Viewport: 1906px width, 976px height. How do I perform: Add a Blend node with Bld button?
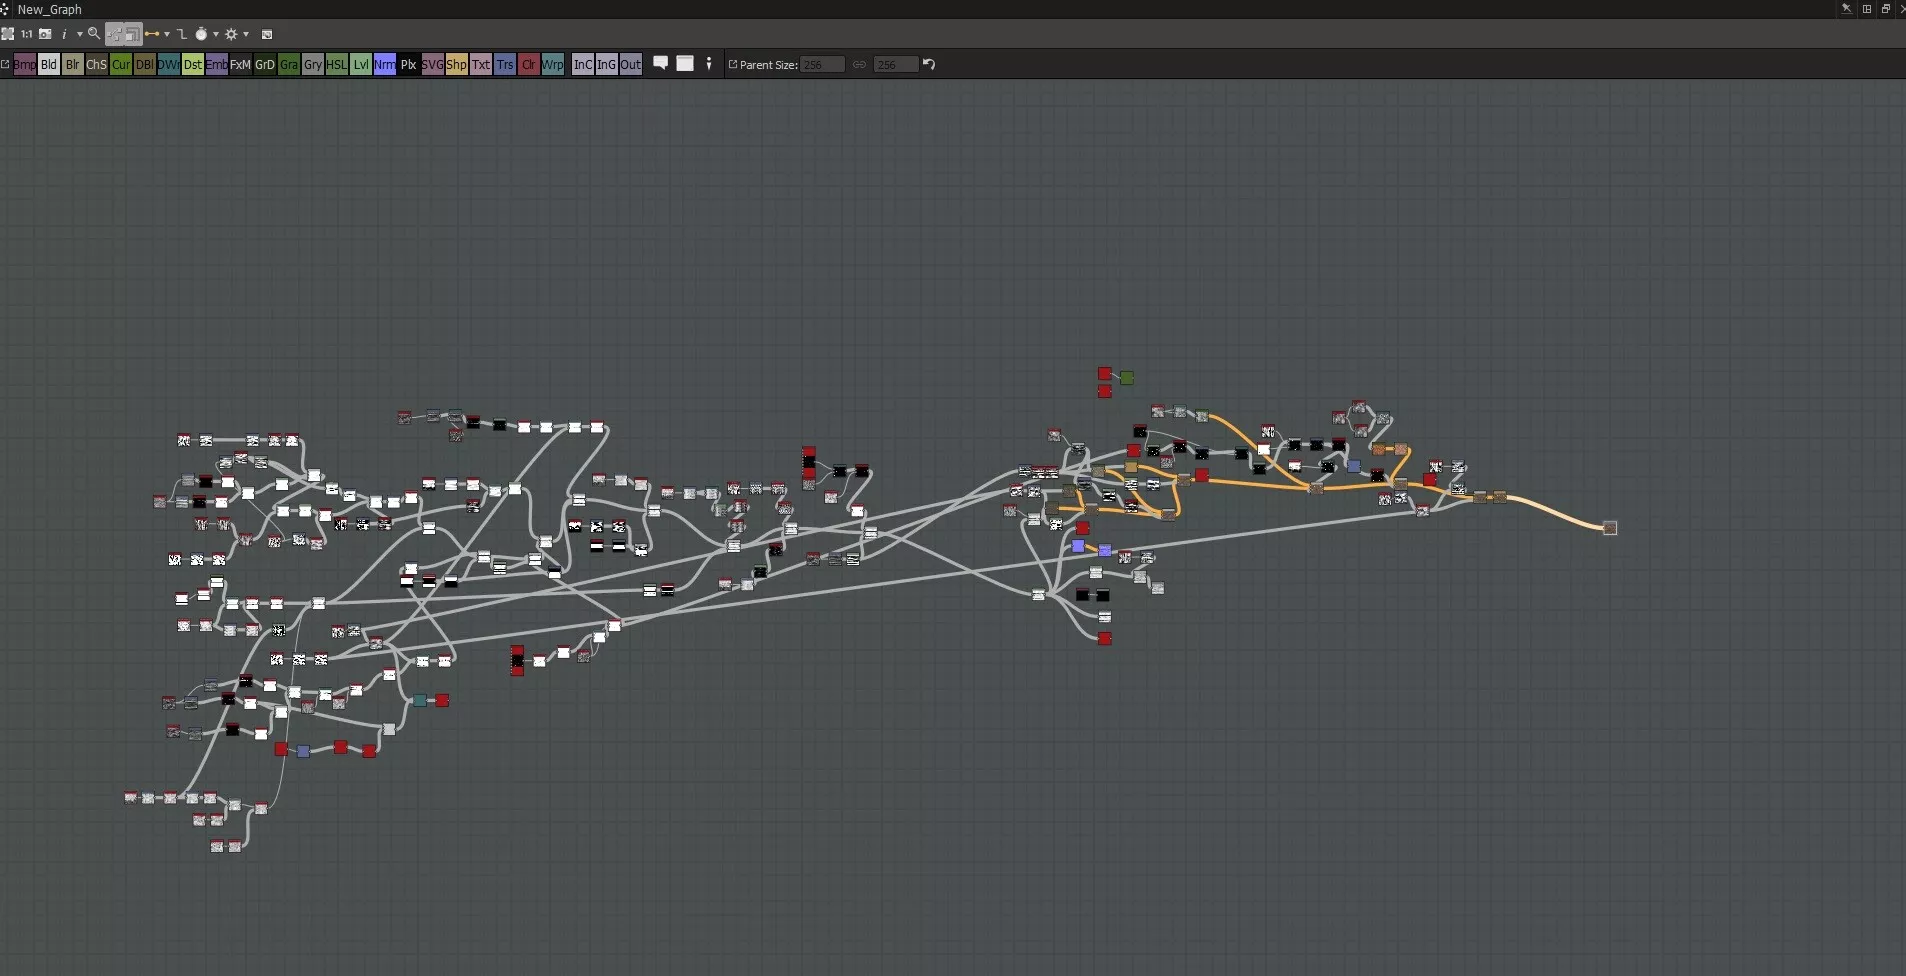(x=49, y=64)
